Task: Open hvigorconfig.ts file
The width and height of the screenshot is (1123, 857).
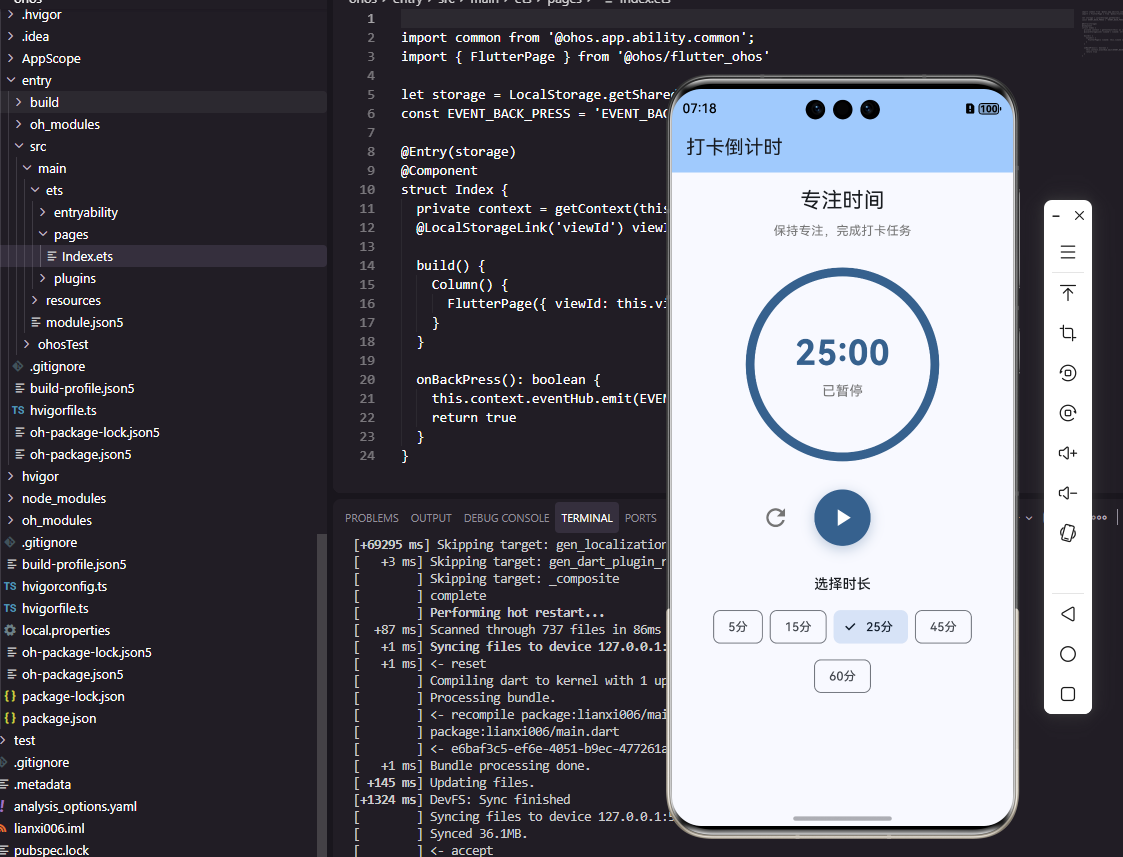Action: [163, 586]
